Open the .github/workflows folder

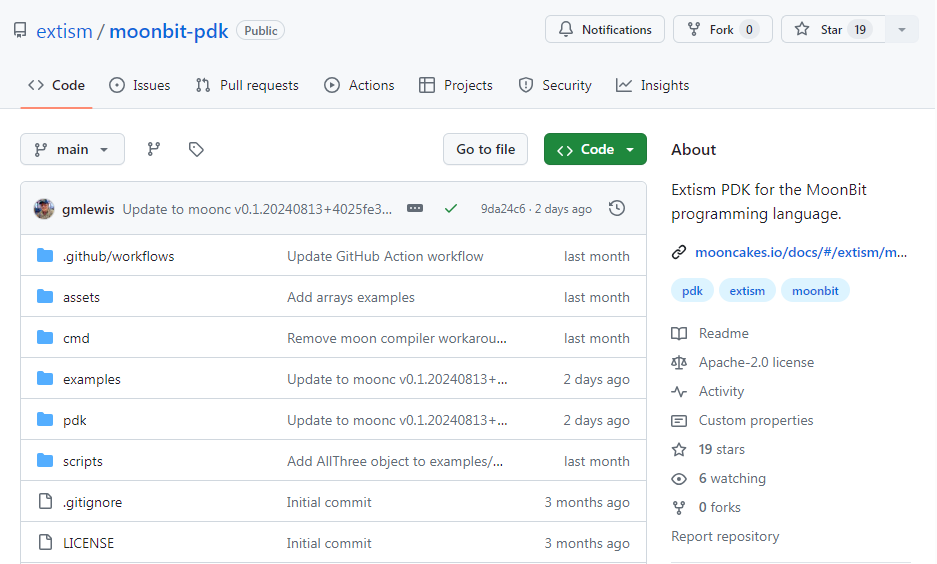[x=118, y=256]
